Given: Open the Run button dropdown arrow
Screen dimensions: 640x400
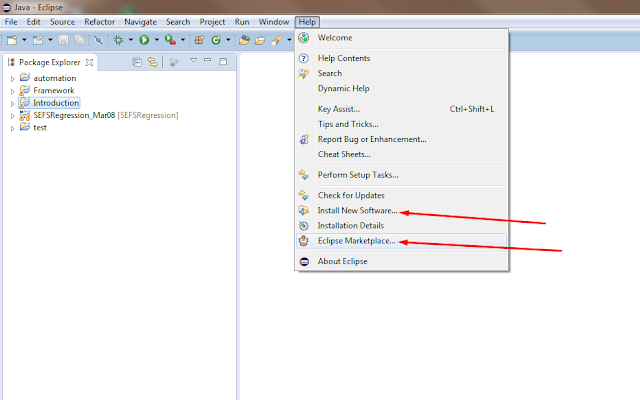Looking at the screenshot, I should tap(156, 40).
